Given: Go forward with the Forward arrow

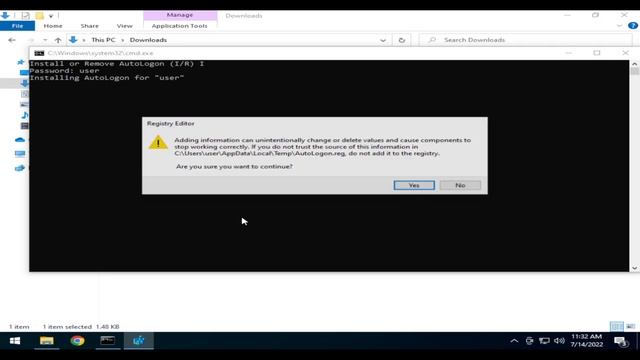Looking at the screenshot, I should pyautogui.click(x=31, y=40).
